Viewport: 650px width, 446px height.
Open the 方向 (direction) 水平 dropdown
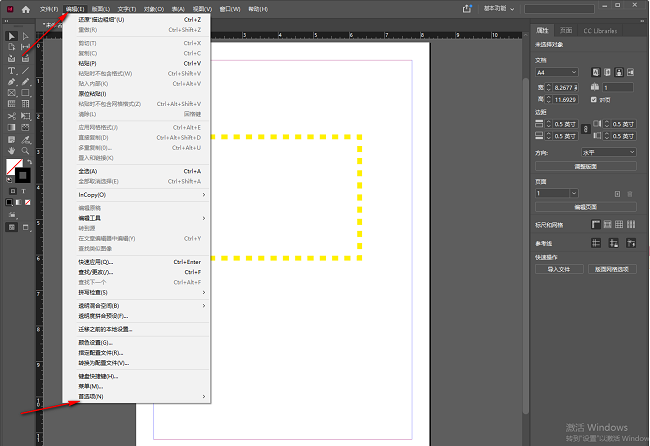click(608, 152)
